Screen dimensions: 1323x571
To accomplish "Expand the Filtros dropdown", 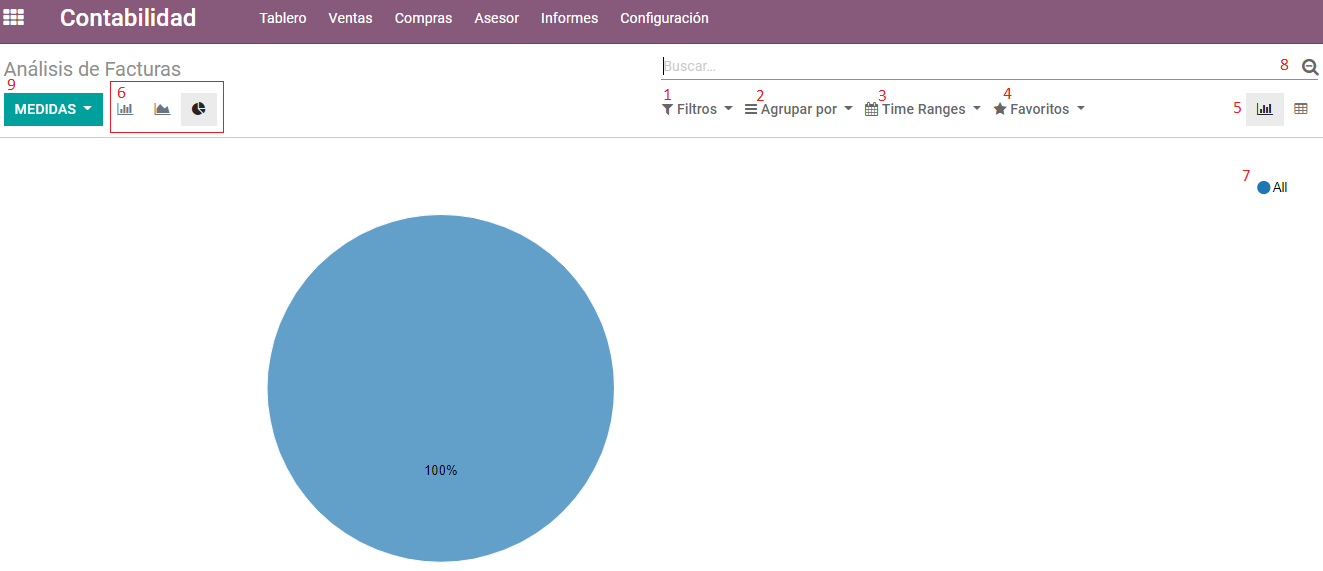I will (x=697, y=109).
